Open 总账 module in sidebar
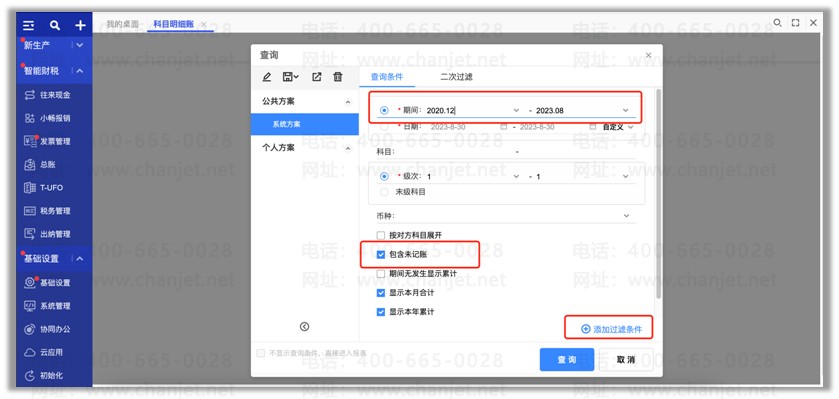The image size is (839, 399). click(x=40, y=165)
